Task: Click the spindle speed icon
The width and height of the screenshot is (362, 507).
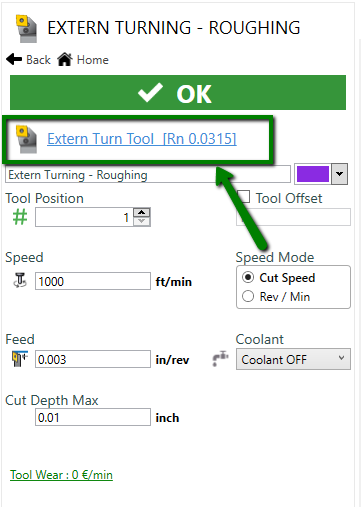Action: click(20, 280)
